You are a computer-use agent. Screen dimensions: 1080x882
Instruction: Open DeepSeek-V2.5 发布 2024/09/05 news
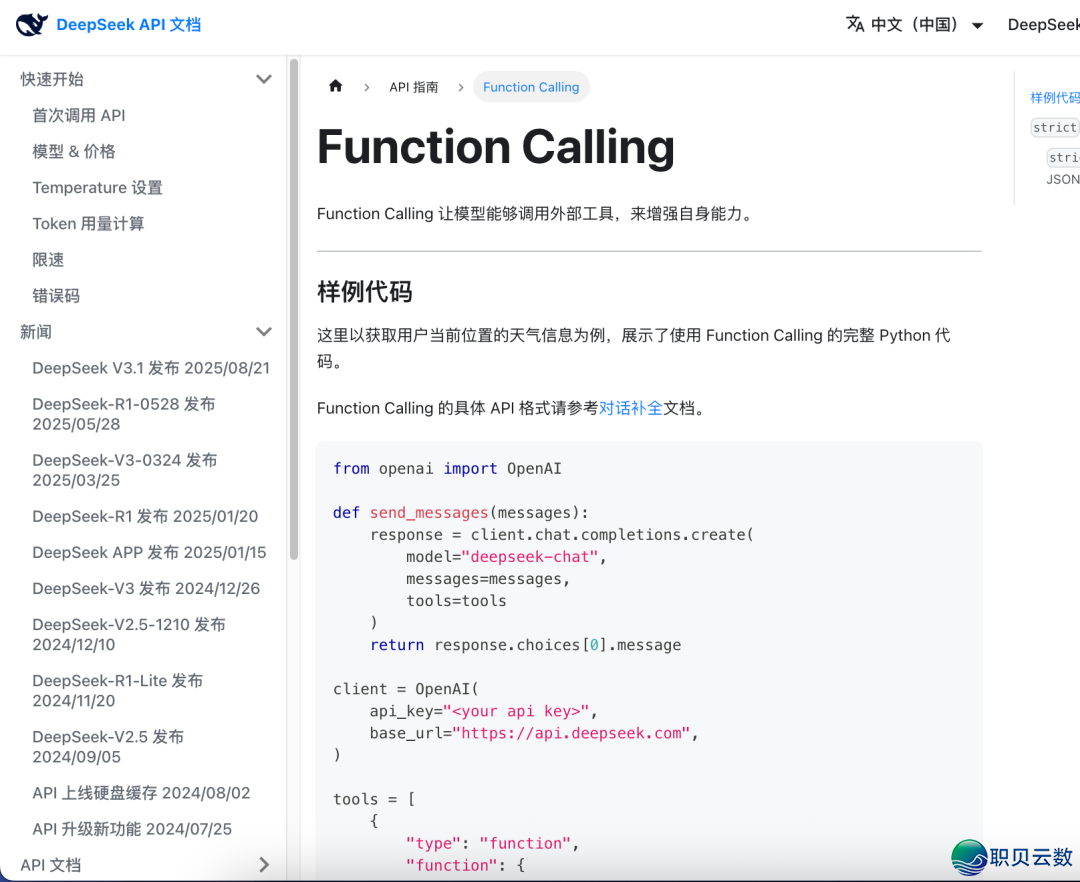[x=108, y=747]
